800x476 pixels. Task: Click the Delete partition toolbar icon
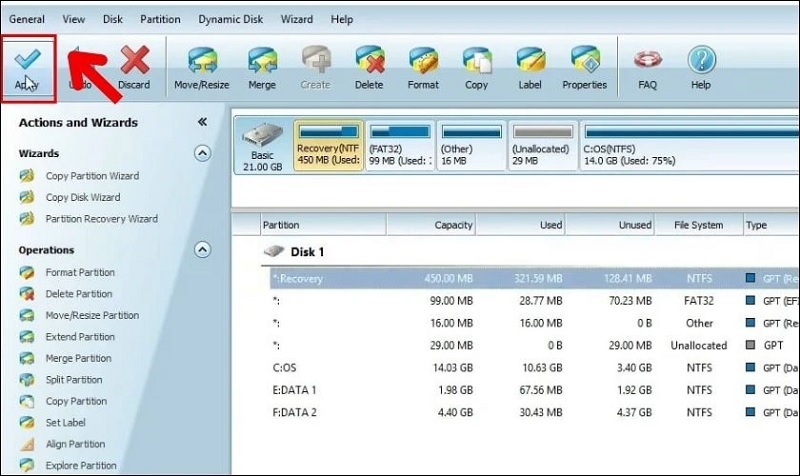(x=369, y=62)
